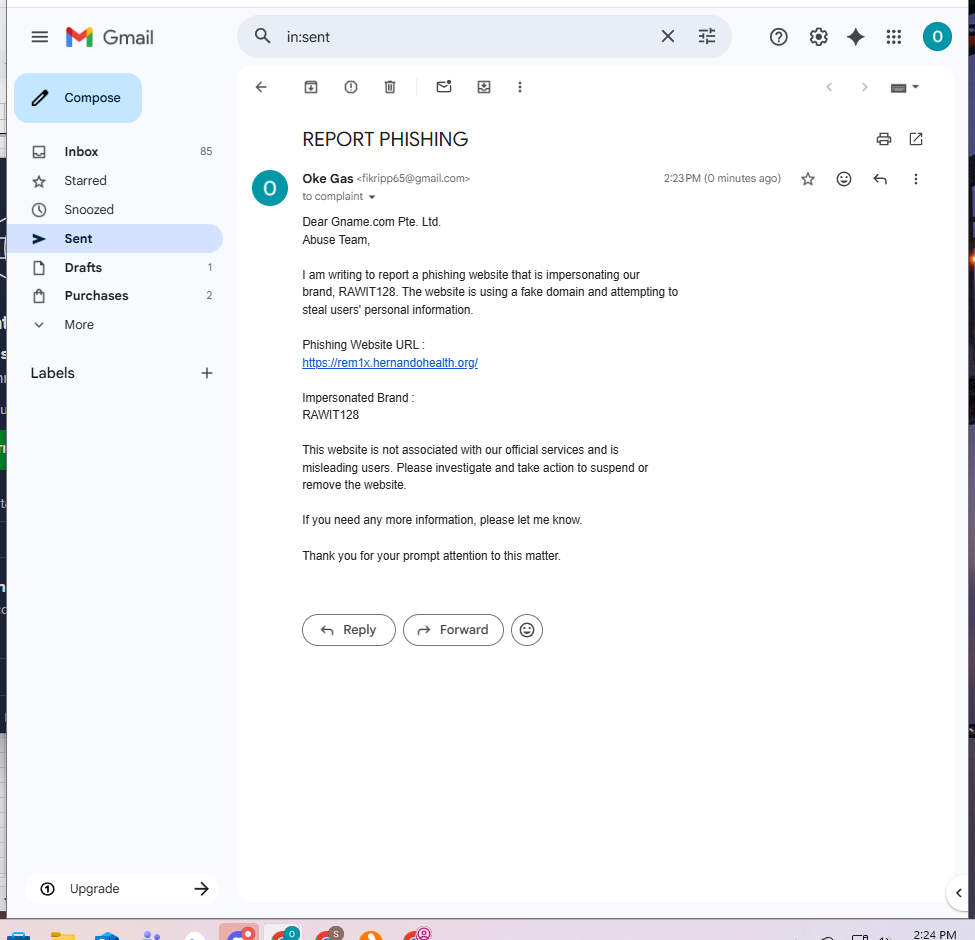Click the Gmail logo
Screen dimensions: 975x940
point(110,37)
